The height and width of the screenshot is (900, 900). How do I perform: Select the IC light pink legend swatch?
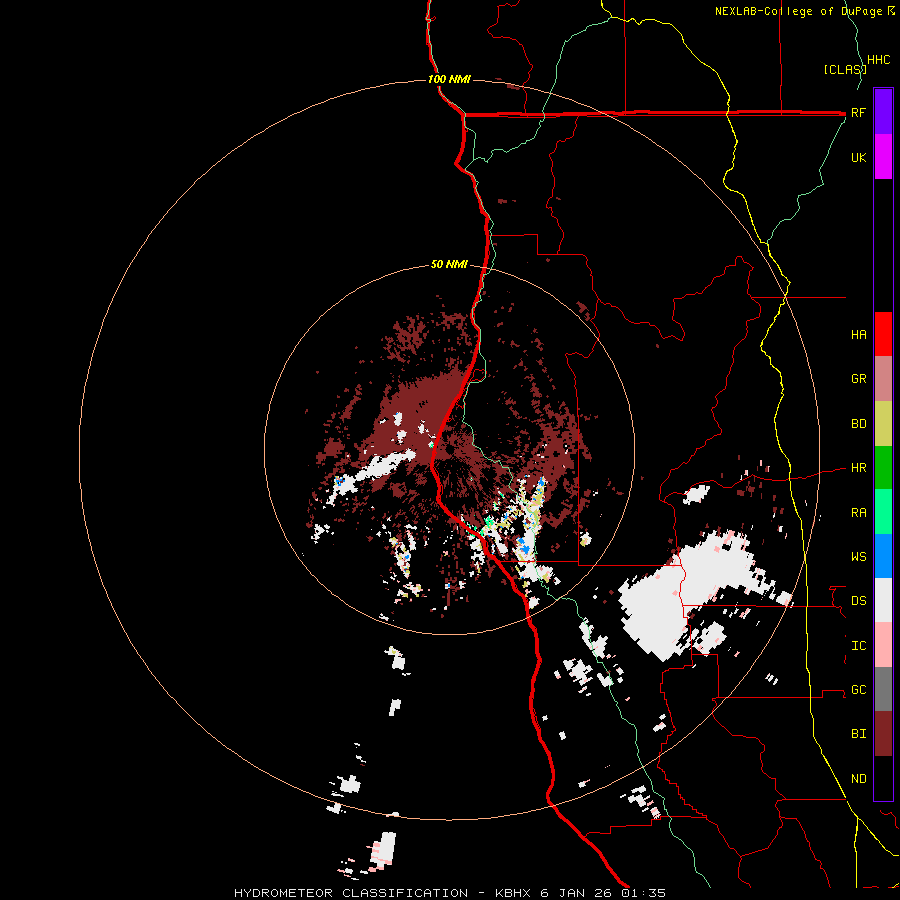point(883,645)
